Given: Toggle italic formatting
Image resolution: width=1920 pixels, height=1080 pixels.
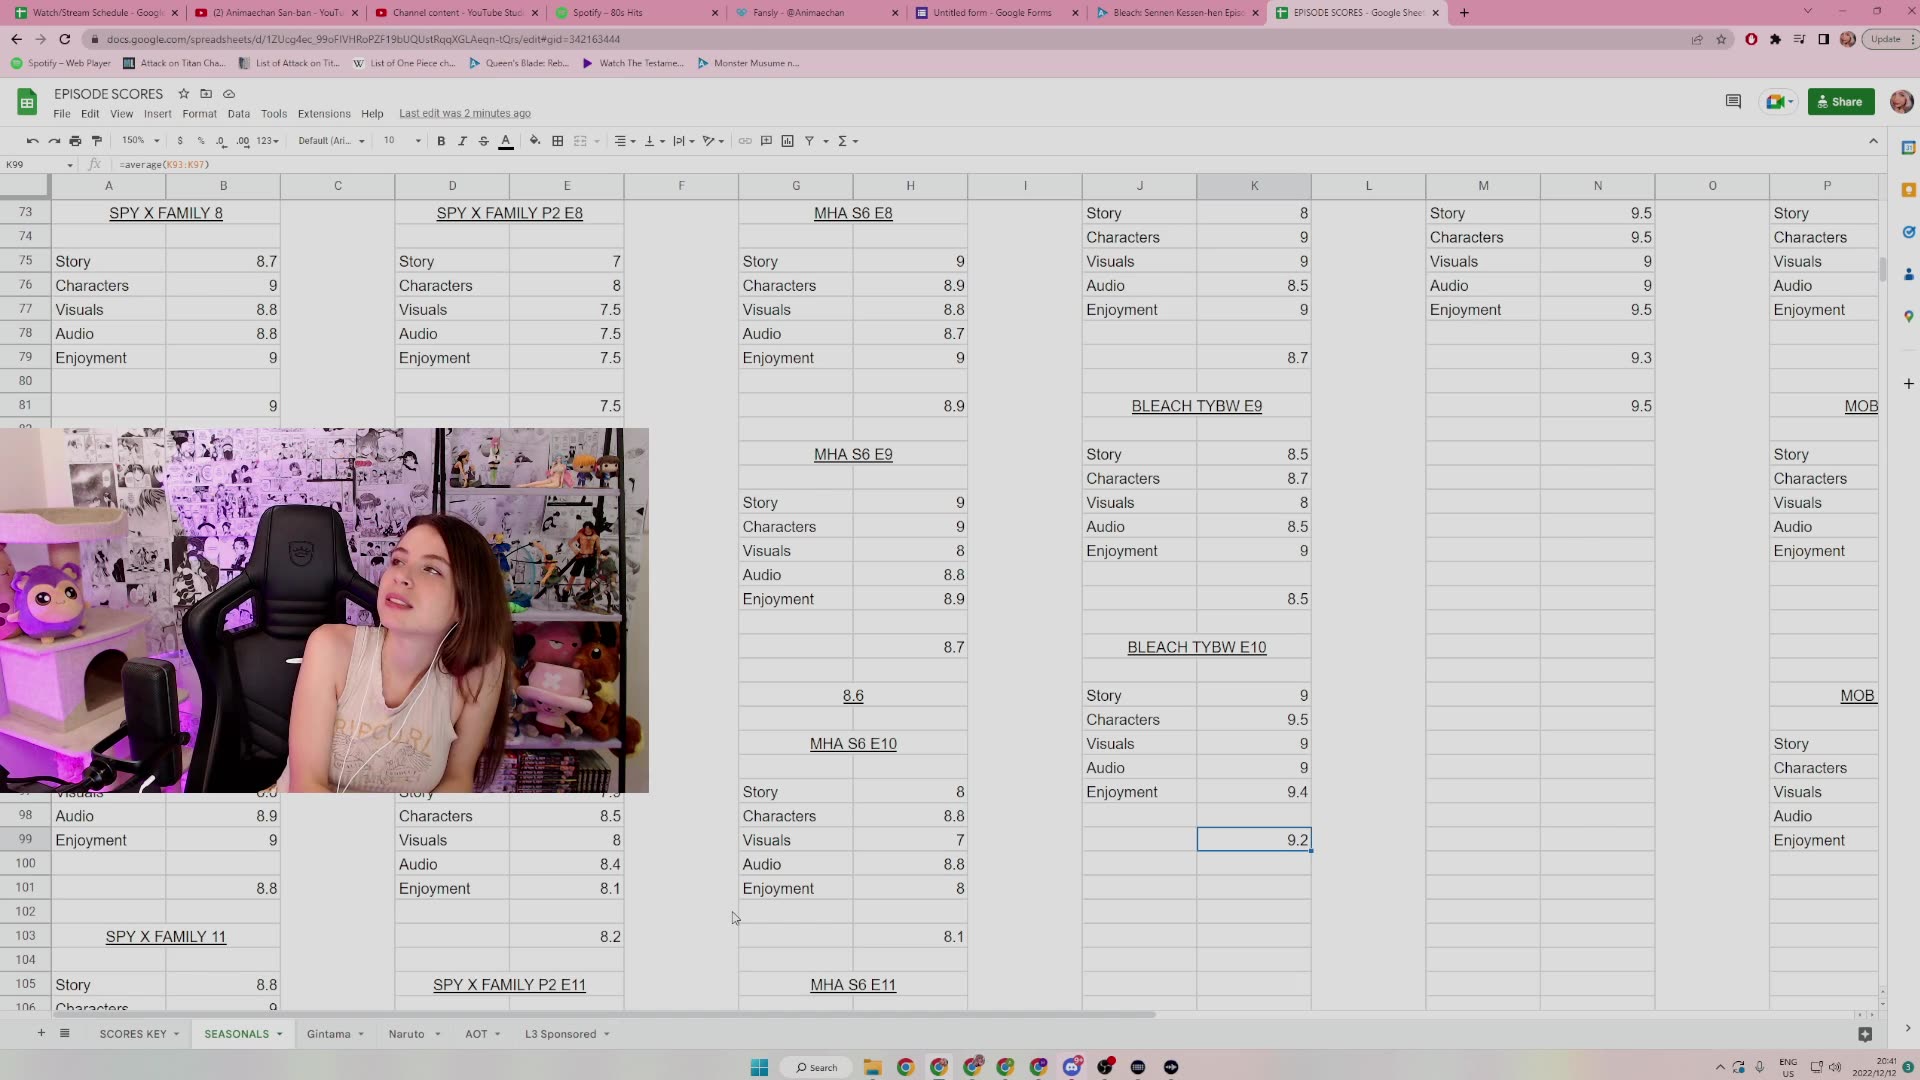Looking at the screenshot, I should point(462,141).
